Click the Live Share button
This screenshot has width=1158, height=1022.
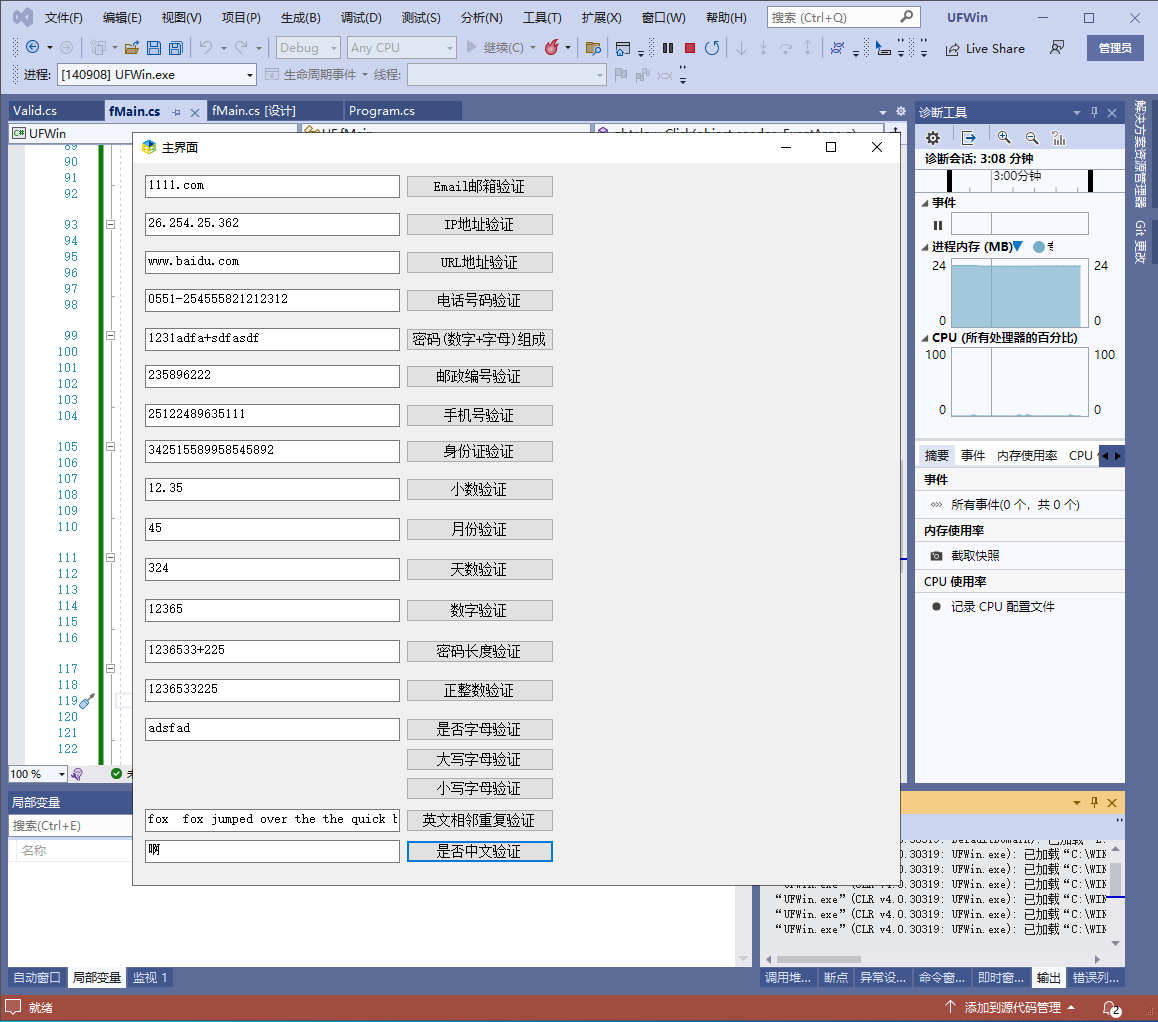(985, 49)
